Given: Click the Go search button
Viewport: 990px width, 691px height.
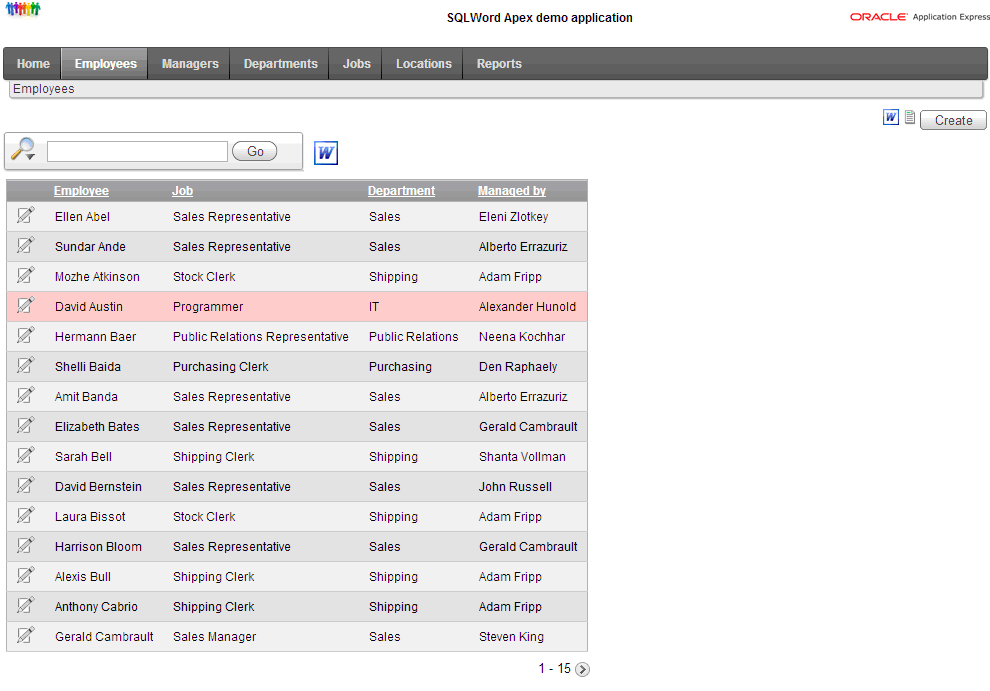Looking at the screenshot, I should tap(254, 152).
